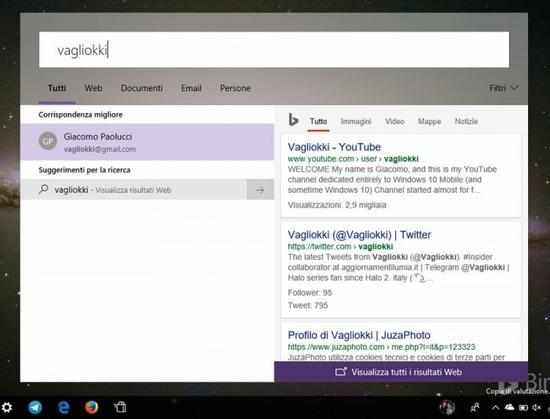Open the Vagliokki - YouTube result link

334,147
